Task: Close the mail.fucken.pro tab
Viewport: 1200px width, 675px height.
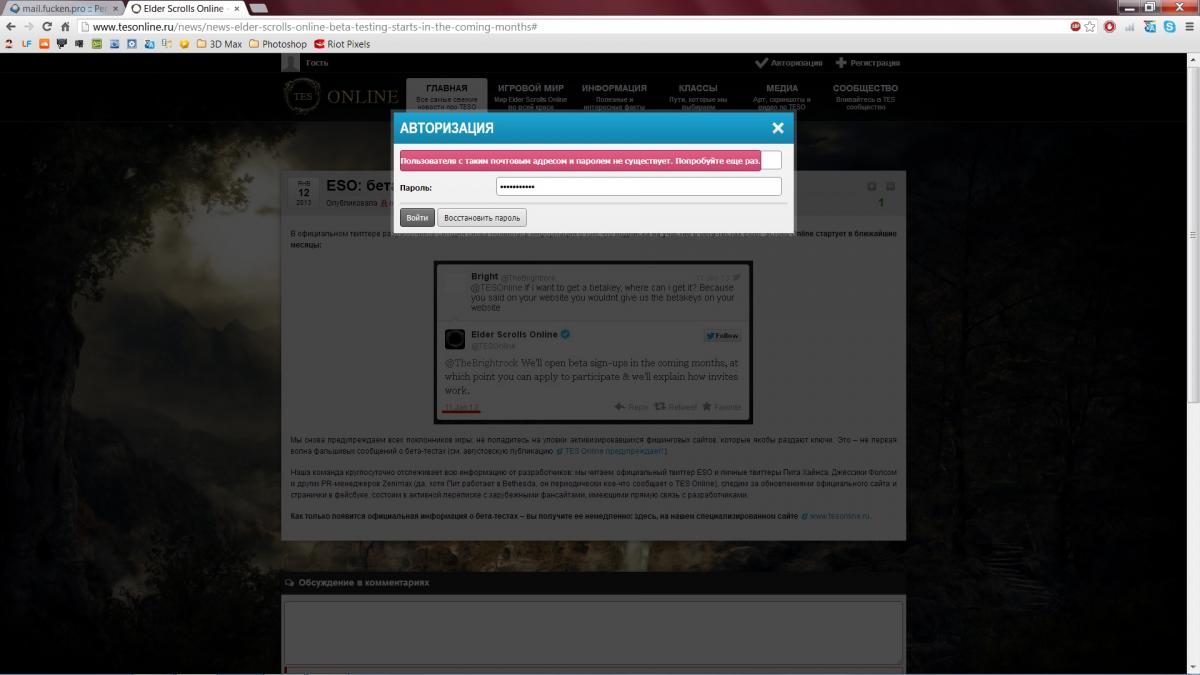Action: pyautogui.click(x=114, y=8)
